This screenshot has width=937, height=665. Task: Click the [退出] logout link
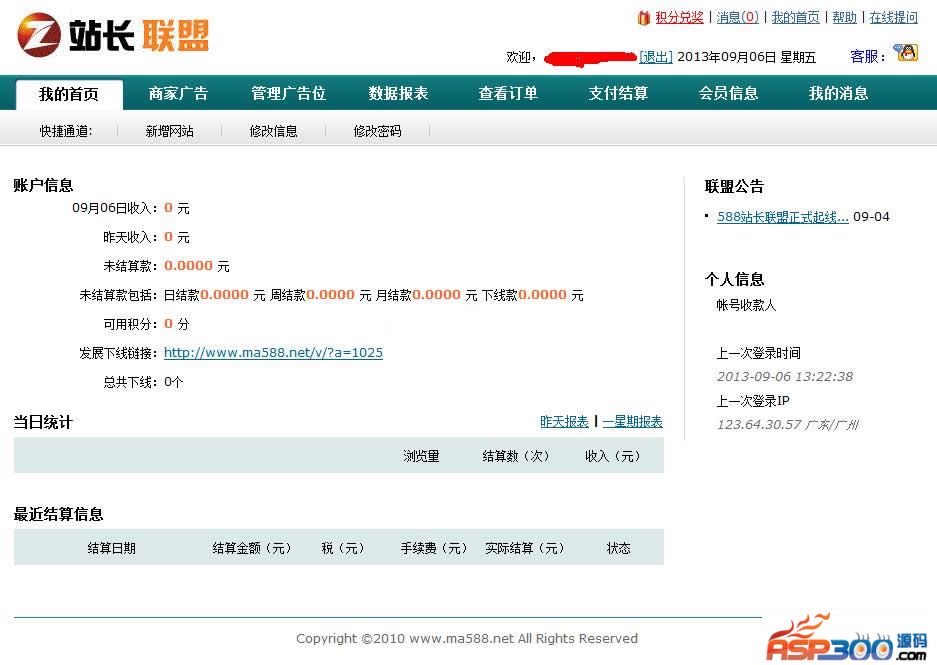point(656,57)
